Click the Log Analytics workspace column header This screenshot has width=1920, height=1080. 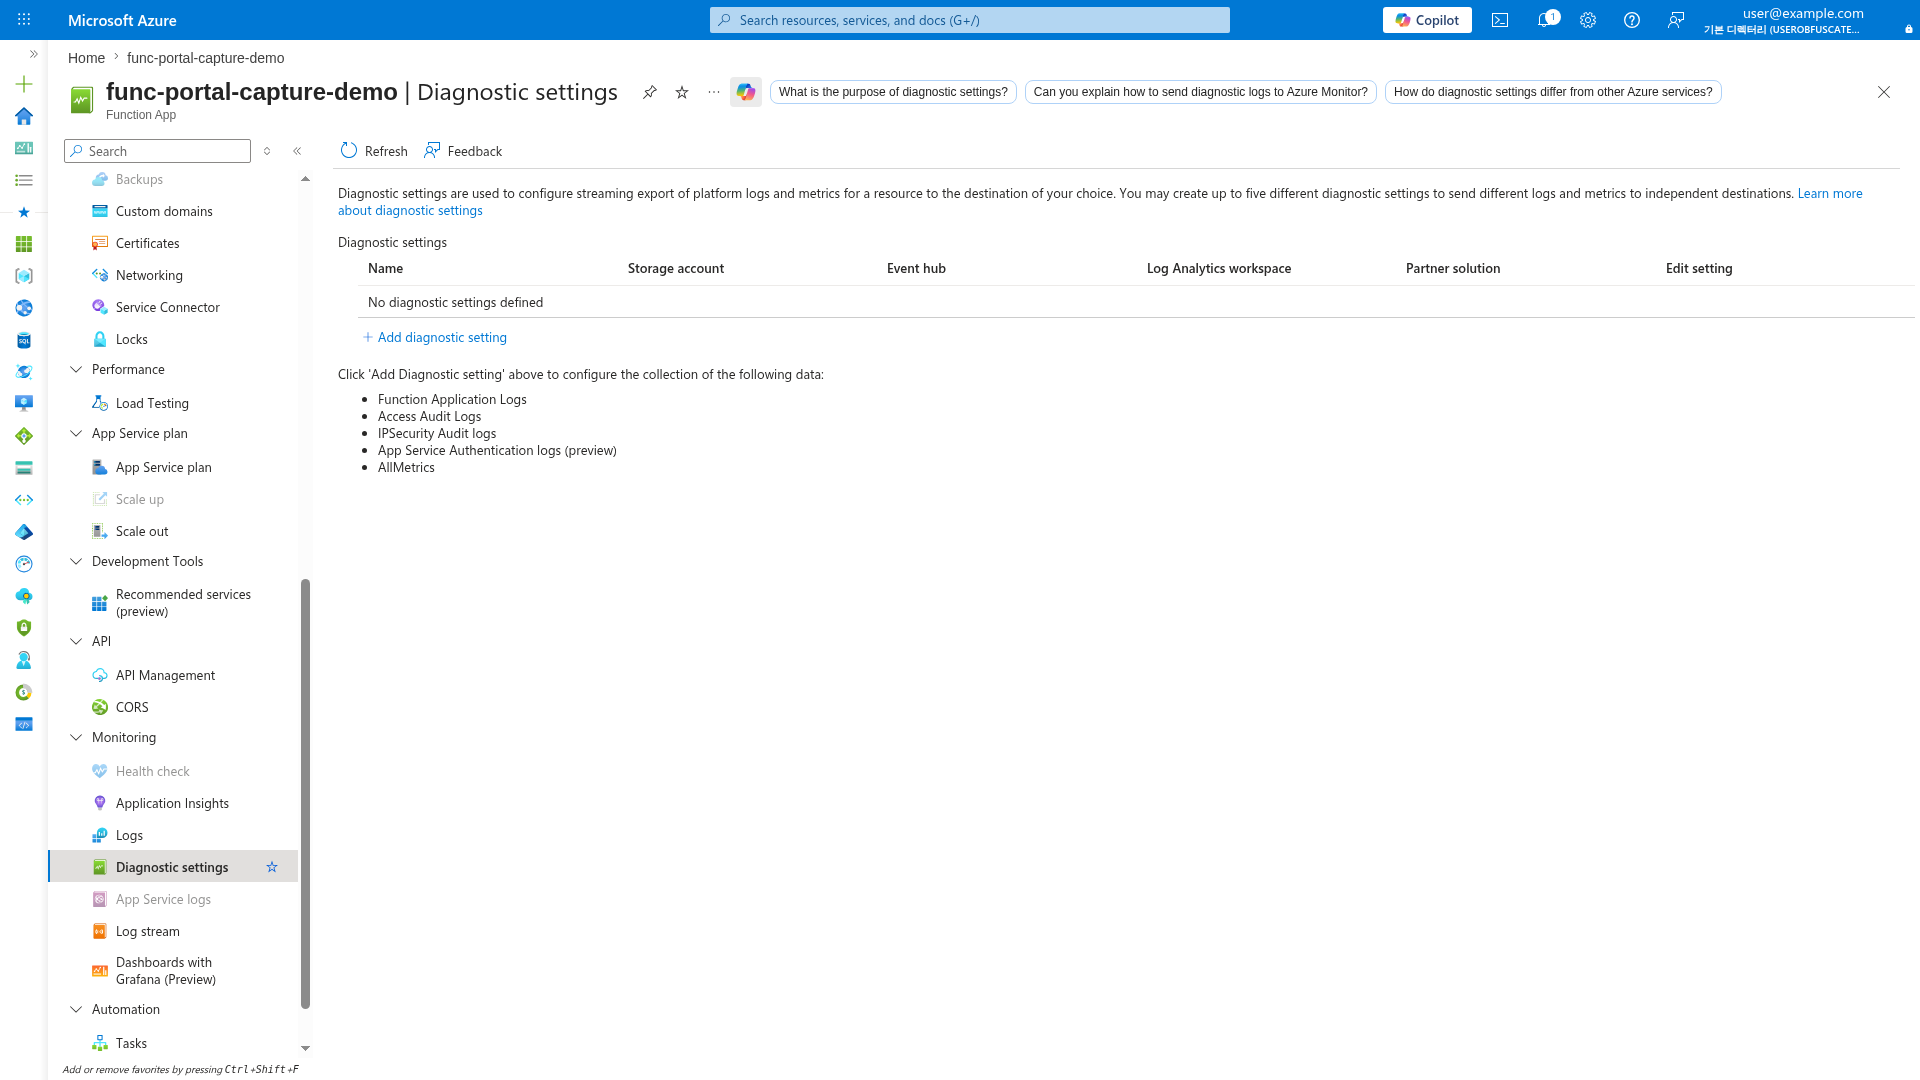tap(1219, 268)
